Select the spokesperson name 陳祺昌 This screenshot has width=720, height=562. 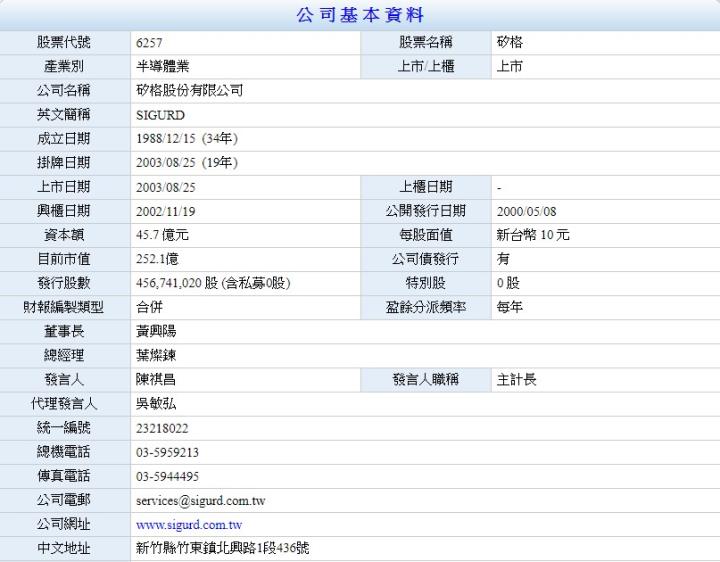pyautogui.click(x=156, y=380)
